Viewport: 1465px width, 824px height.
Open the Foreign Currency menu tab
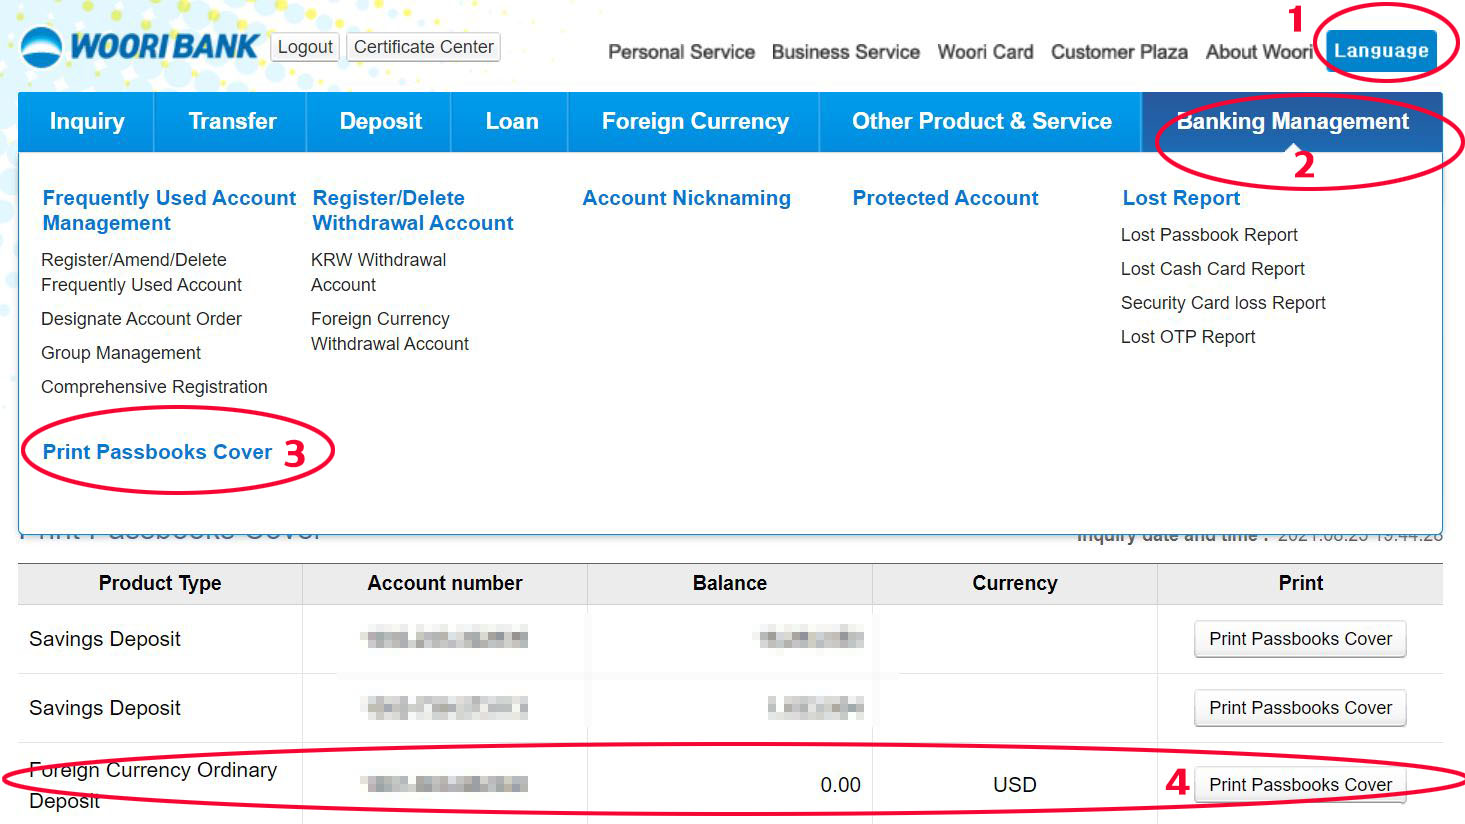(695, 122)
